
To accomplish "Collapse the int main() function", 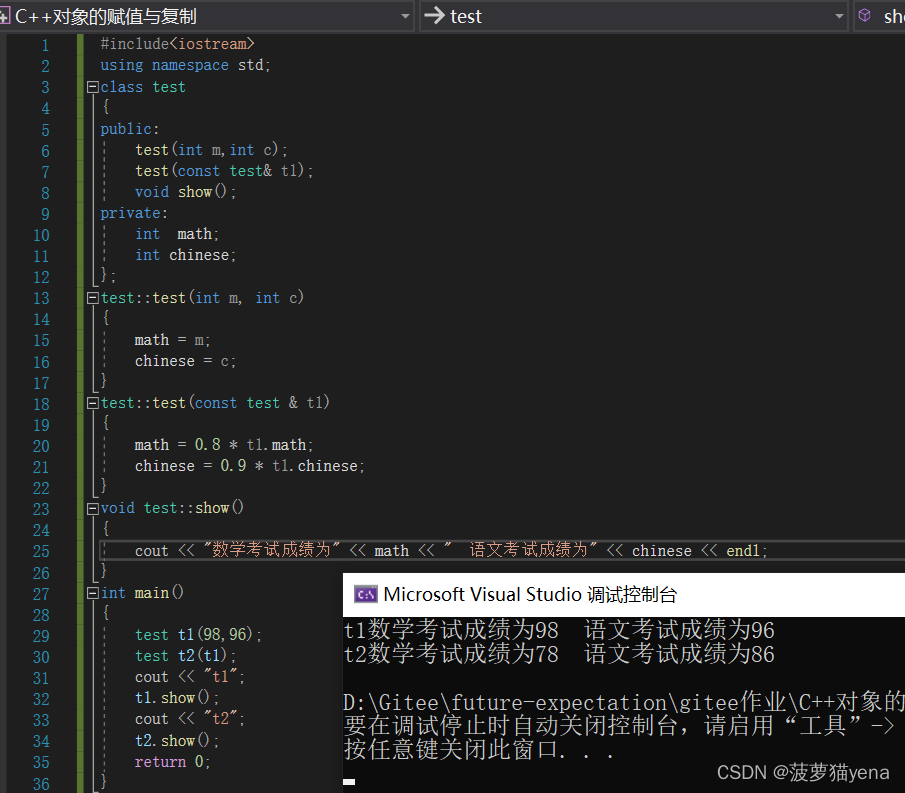I will [92, 593].
